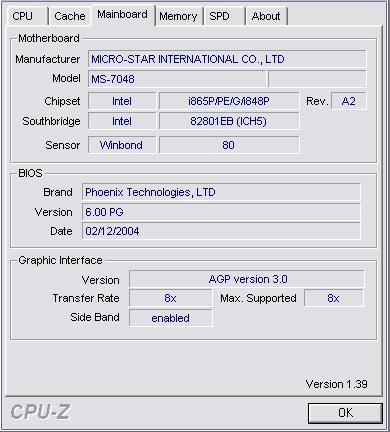390x432 pixels.
Task: Click the empty field beside Model
Action: pyautogui.click(x=317, y=79)
